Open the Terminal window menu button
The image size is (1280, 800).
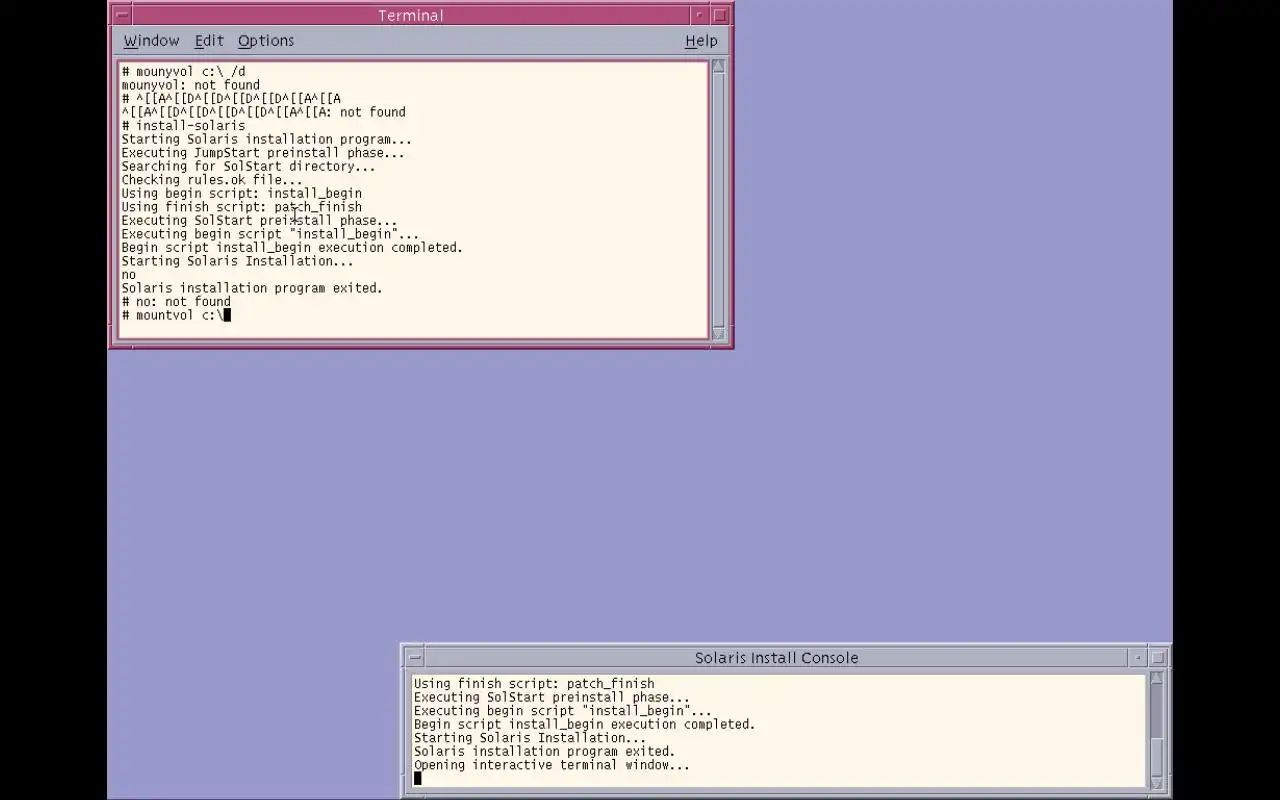click(x=122, y=15)
